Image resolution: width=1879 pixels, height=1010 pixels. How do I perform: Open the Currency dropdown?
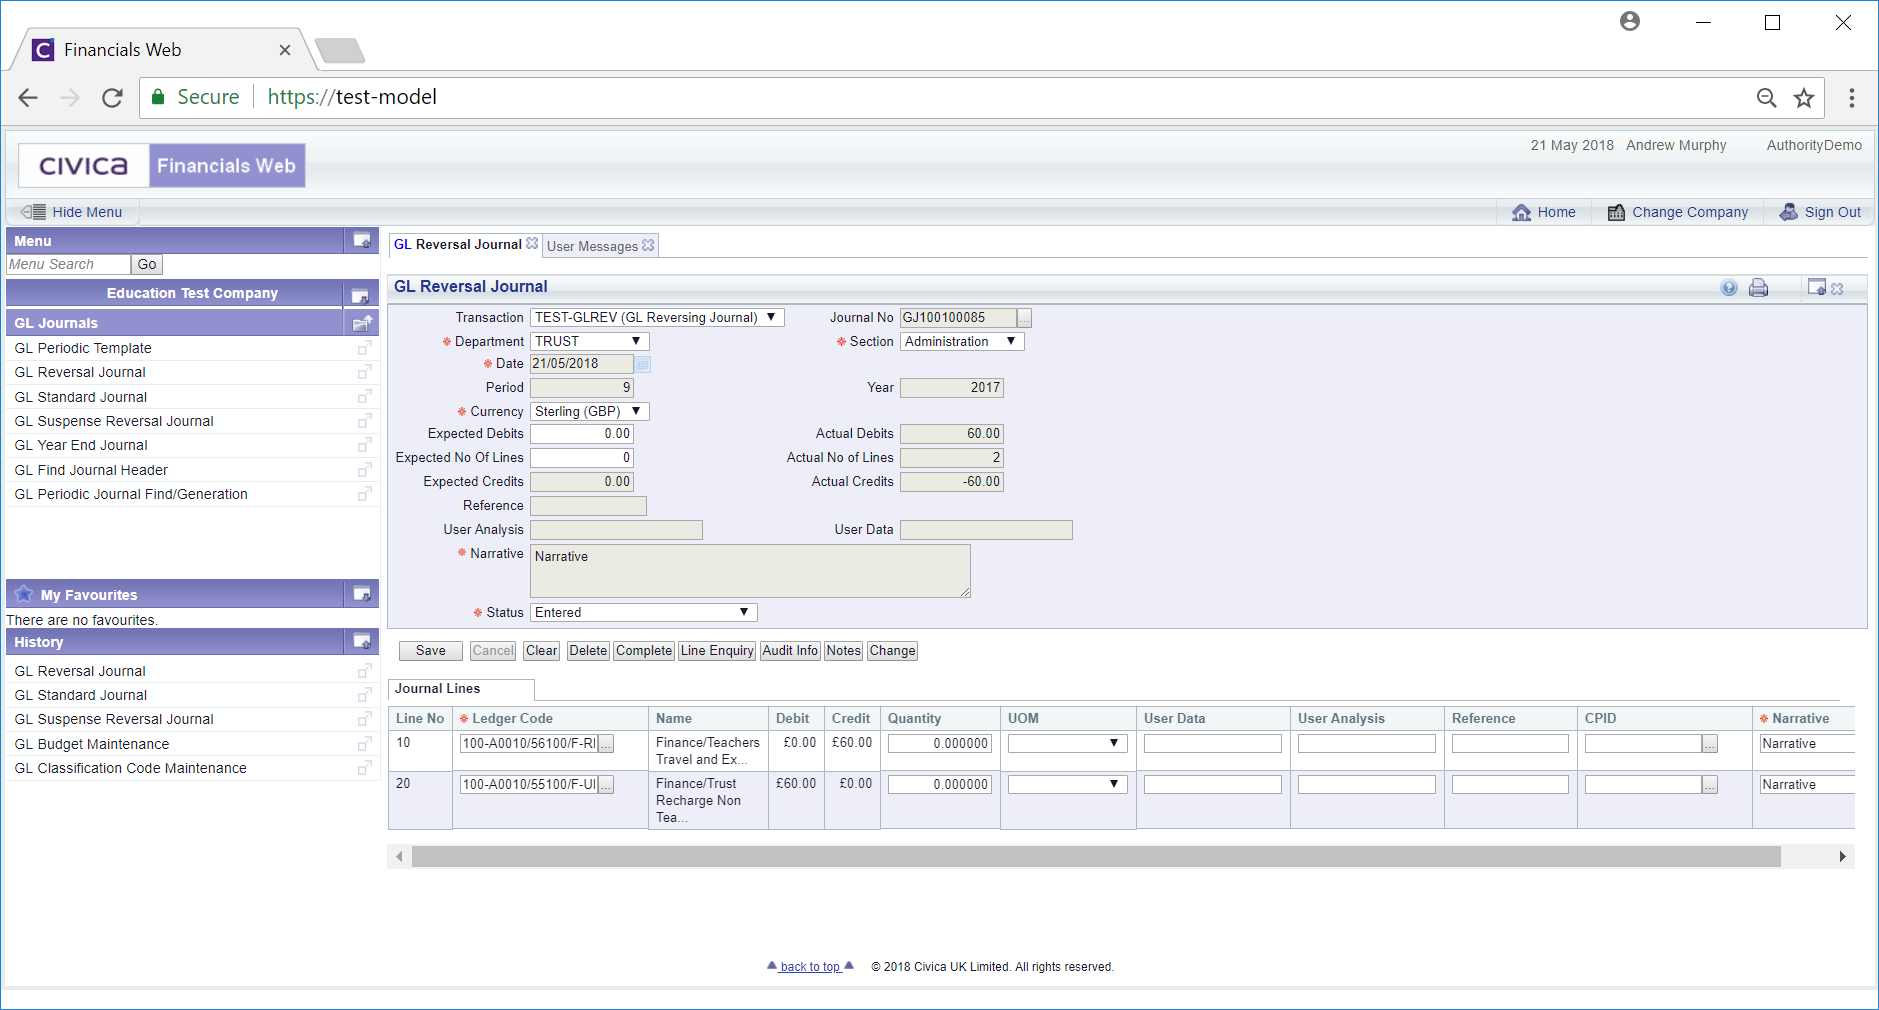[590, 411]
